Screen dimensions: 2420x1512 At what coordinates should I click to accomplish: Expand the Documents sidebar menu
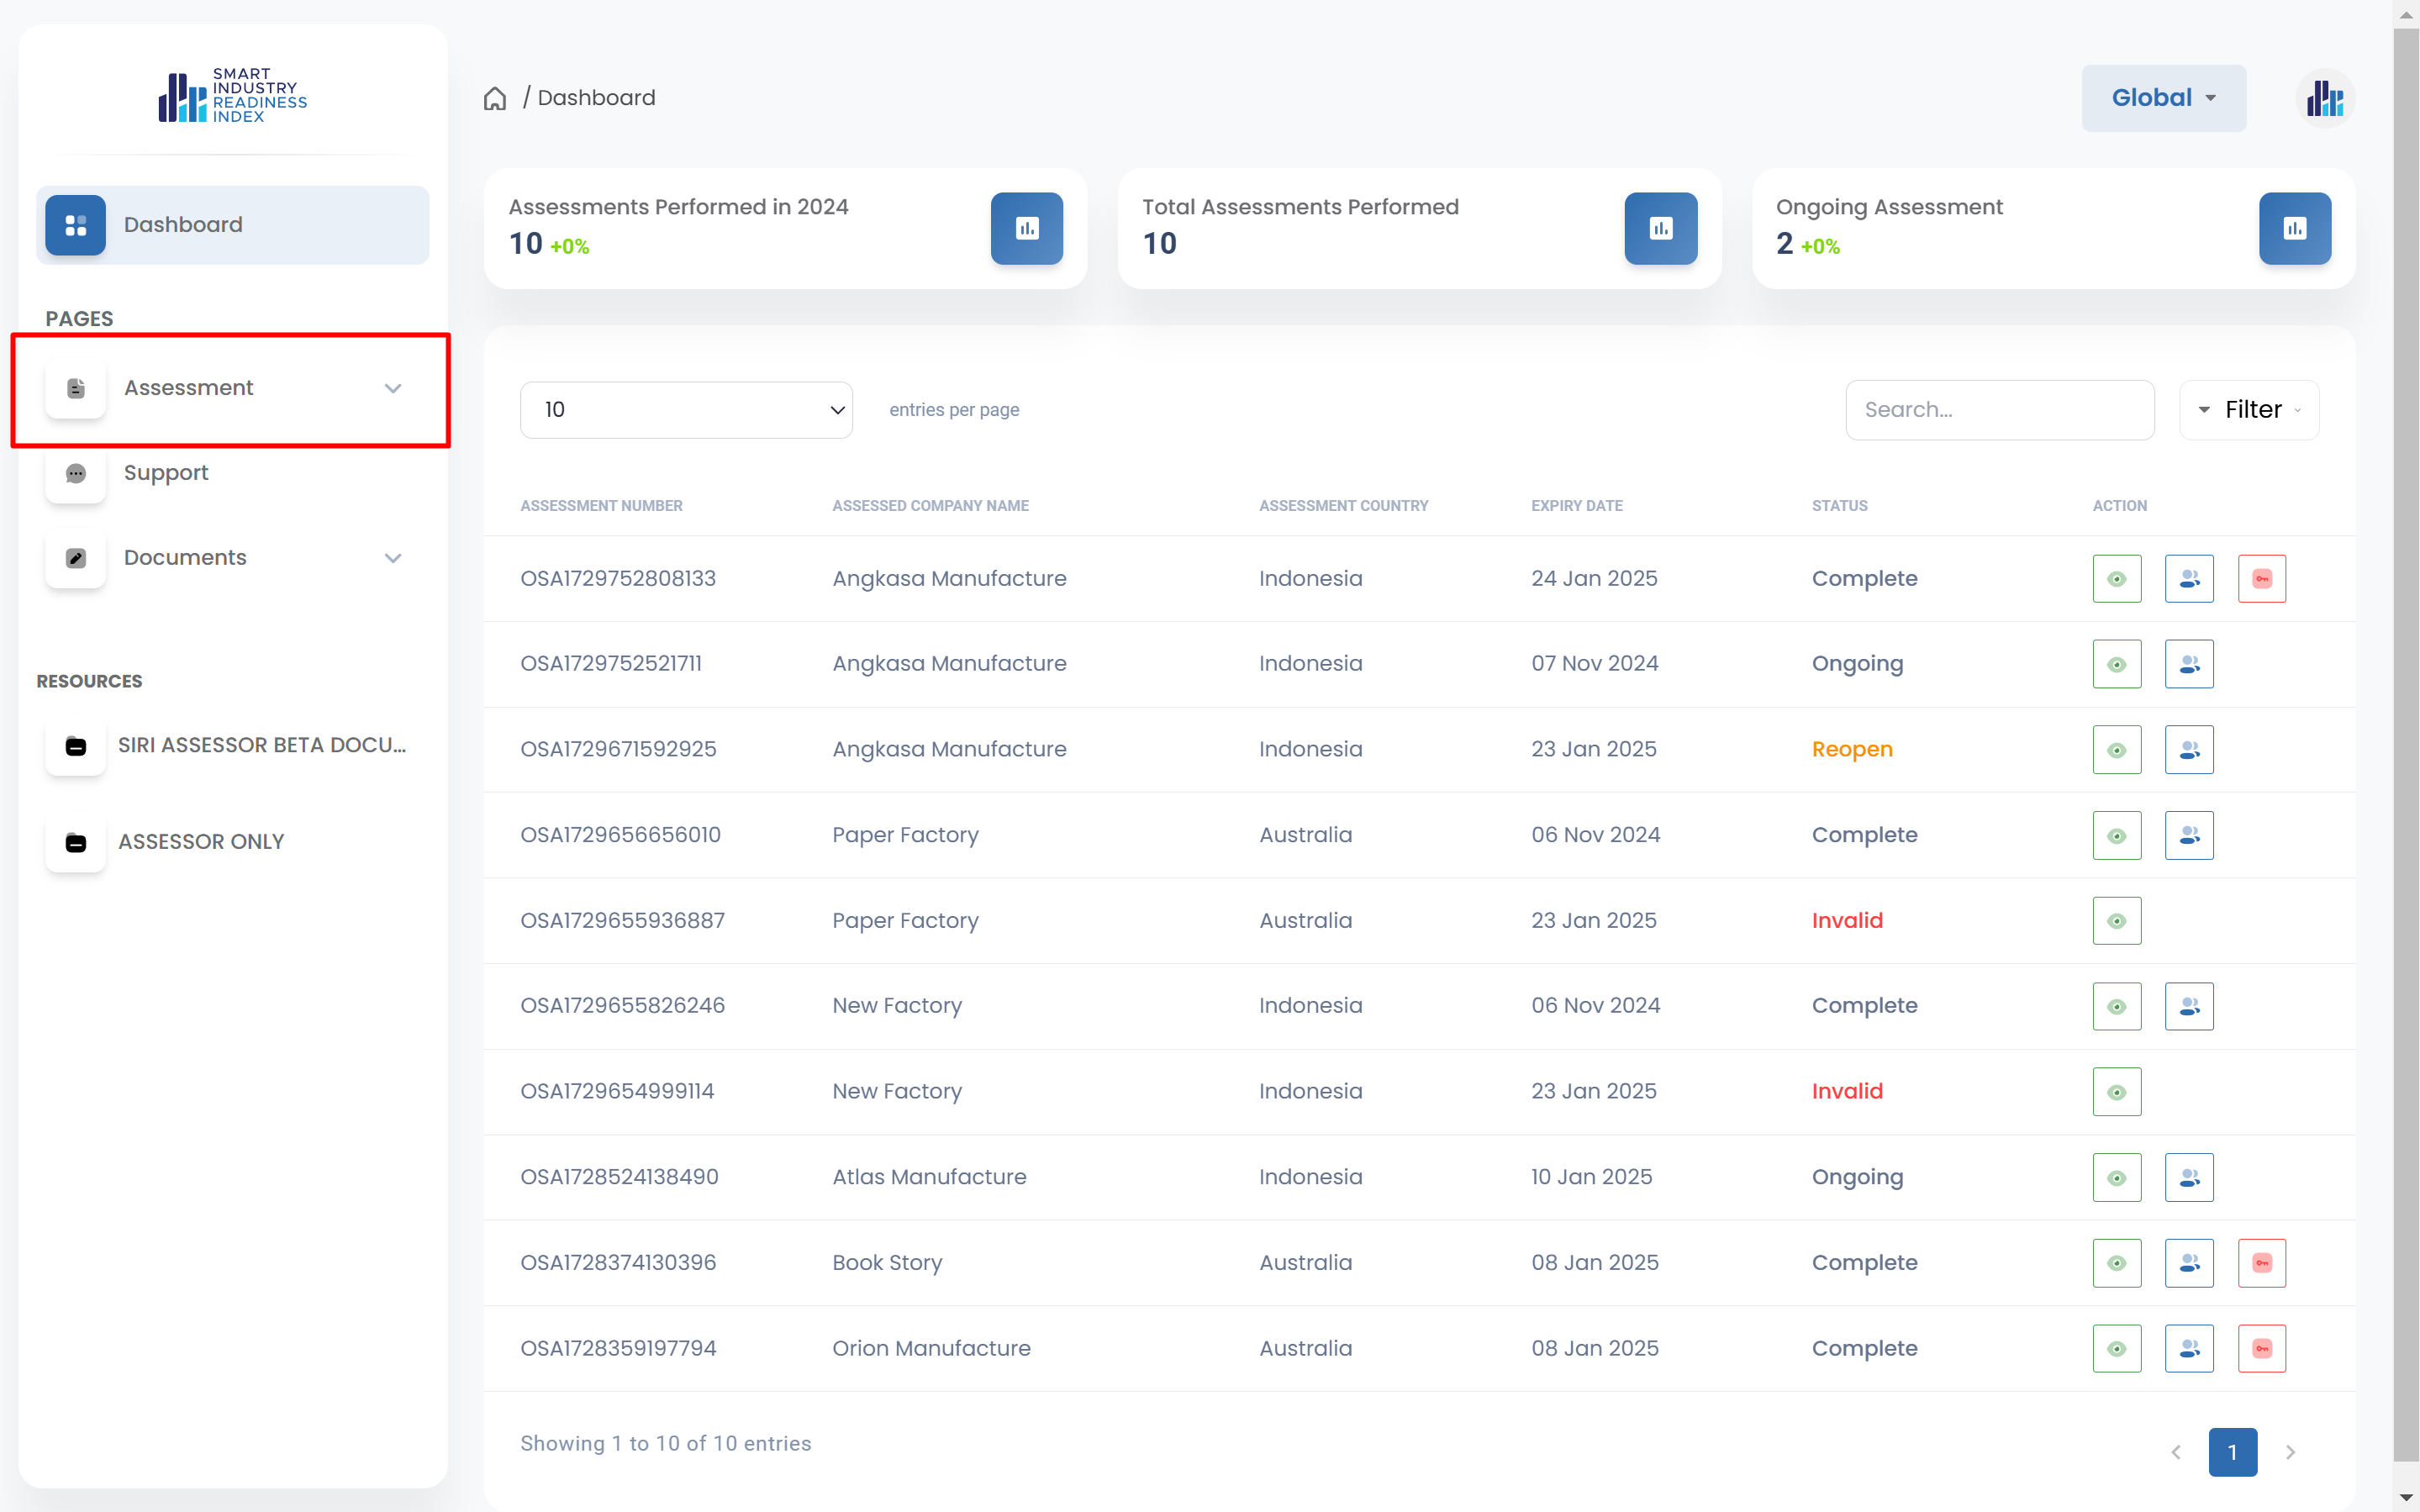pyautogui.click(x=232, y=558)
